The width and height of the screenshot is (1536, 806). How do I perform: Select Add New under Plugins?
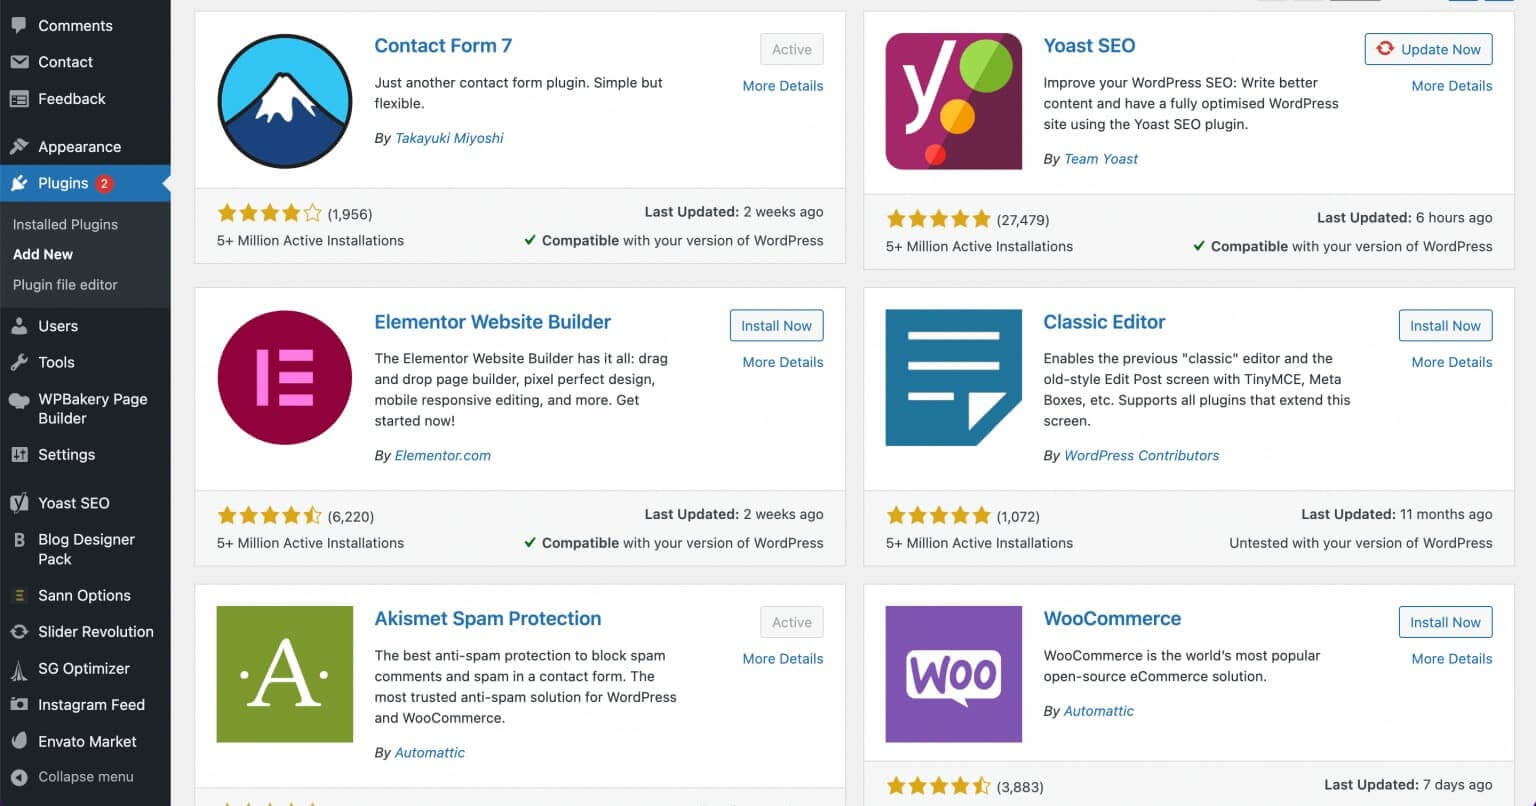tap(42, 254)
